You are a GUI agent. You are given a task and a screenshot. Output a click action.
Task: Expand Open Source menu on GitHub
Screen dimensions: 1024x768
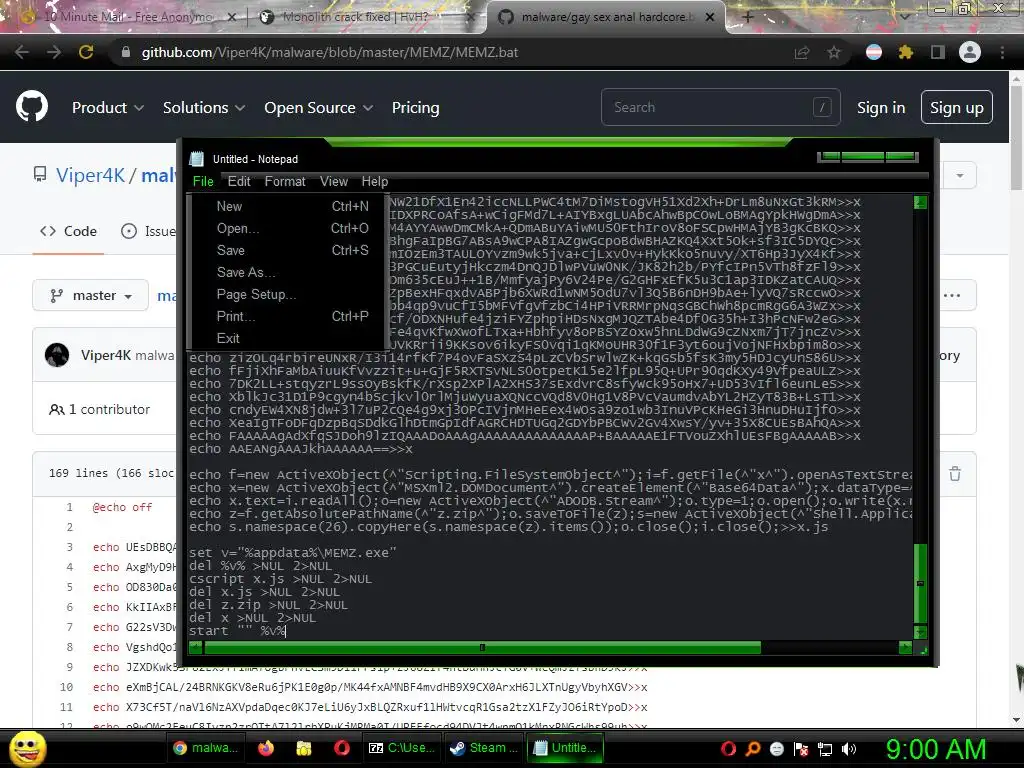point(319,107)
